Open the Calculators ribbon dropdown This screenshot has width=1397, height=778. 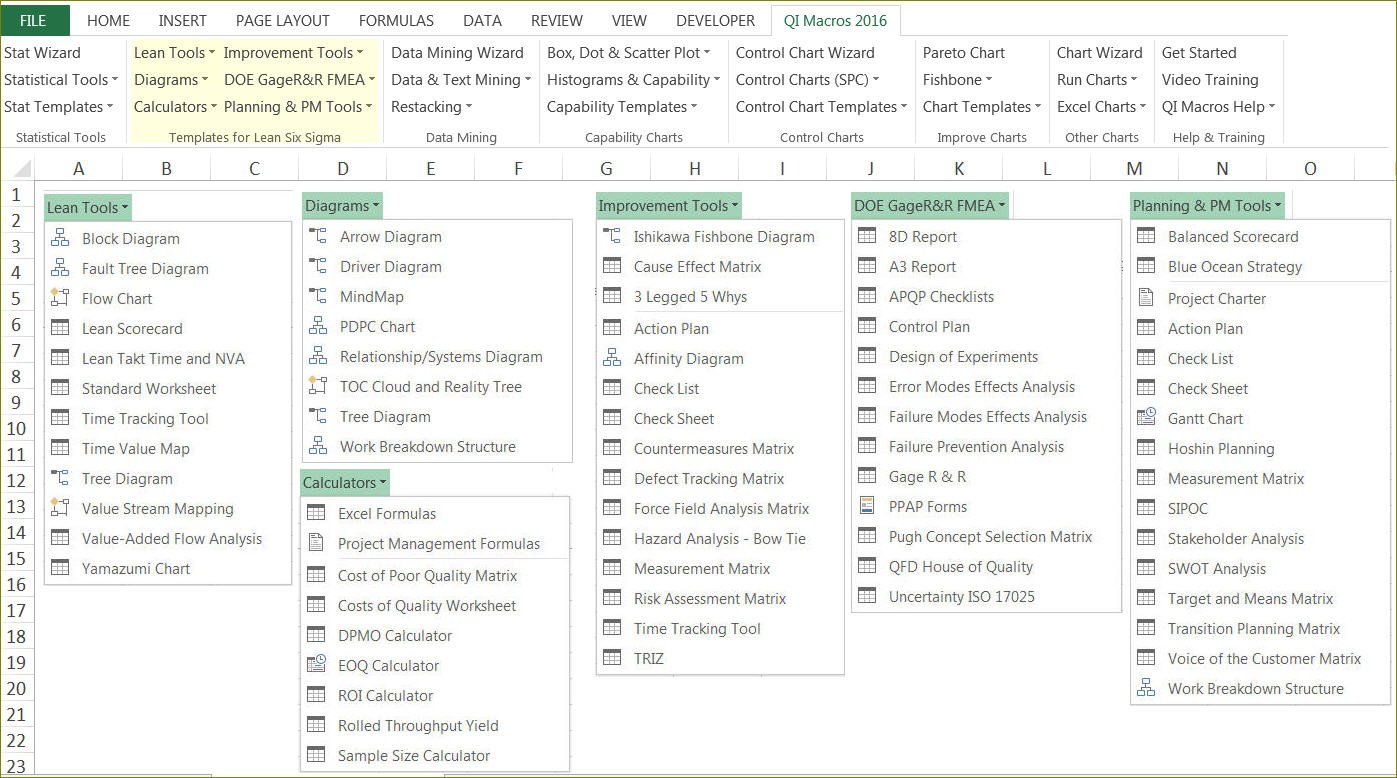(175, 106)
